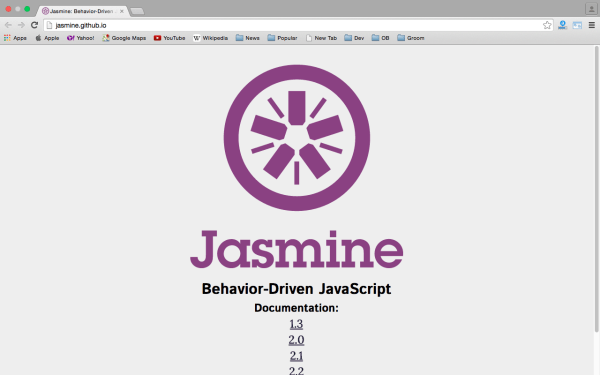Click the Jasmine flower logo image

tap(297, 138)
